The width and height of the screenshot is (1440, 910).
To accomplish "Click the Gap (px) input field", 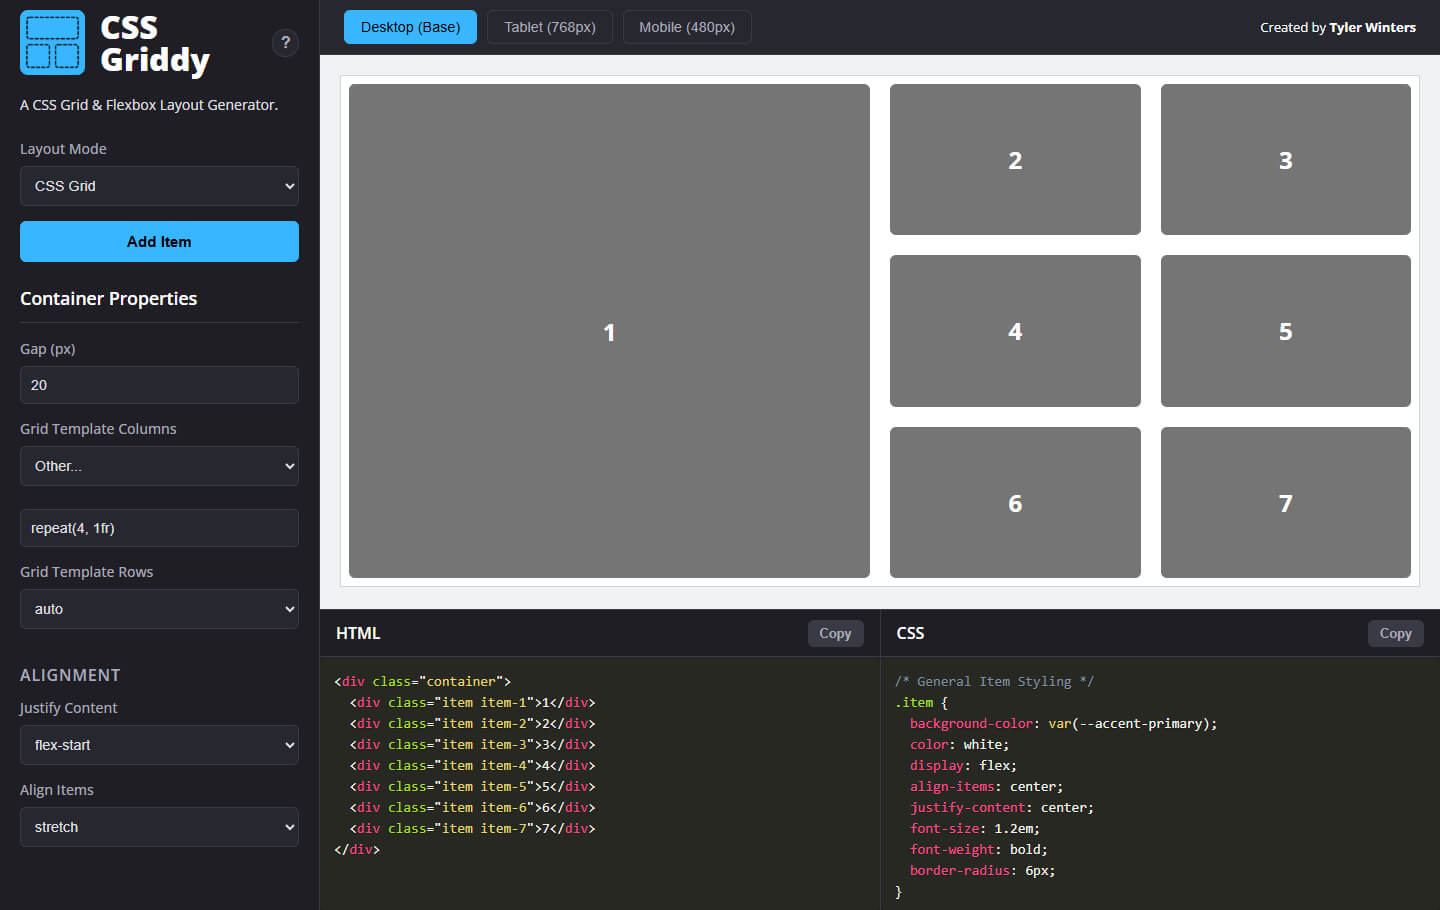I will pos(159,385).
